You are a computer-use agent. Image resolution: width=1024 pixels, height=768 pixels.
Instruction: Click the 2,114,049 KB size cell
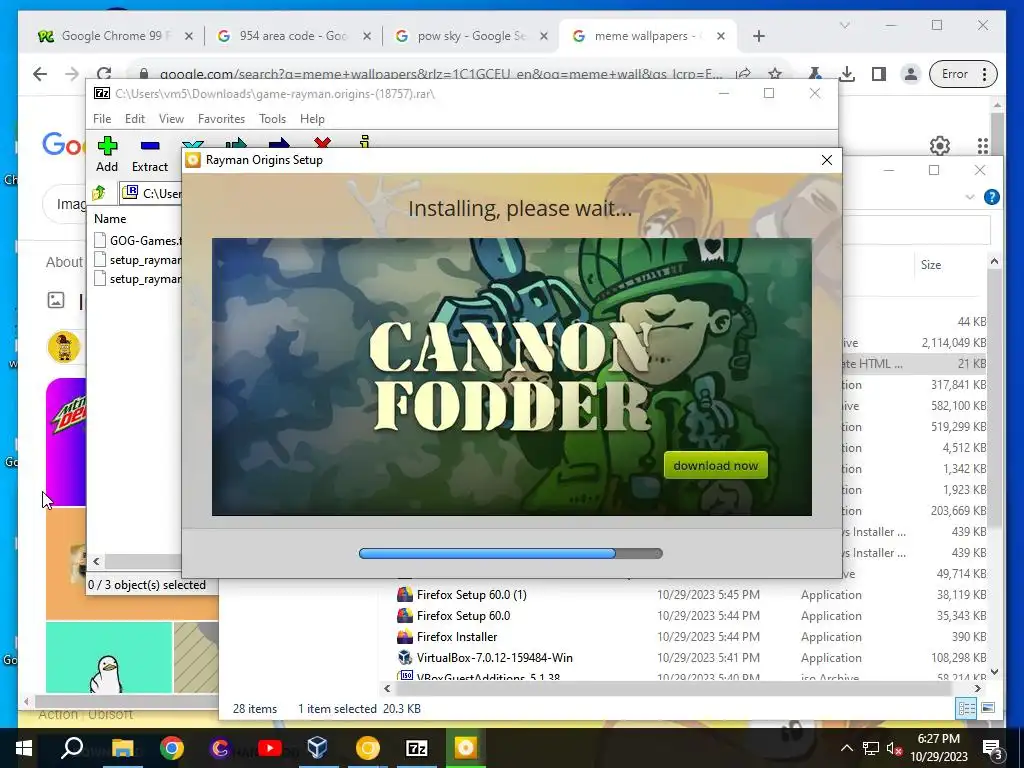coord(953,342)
